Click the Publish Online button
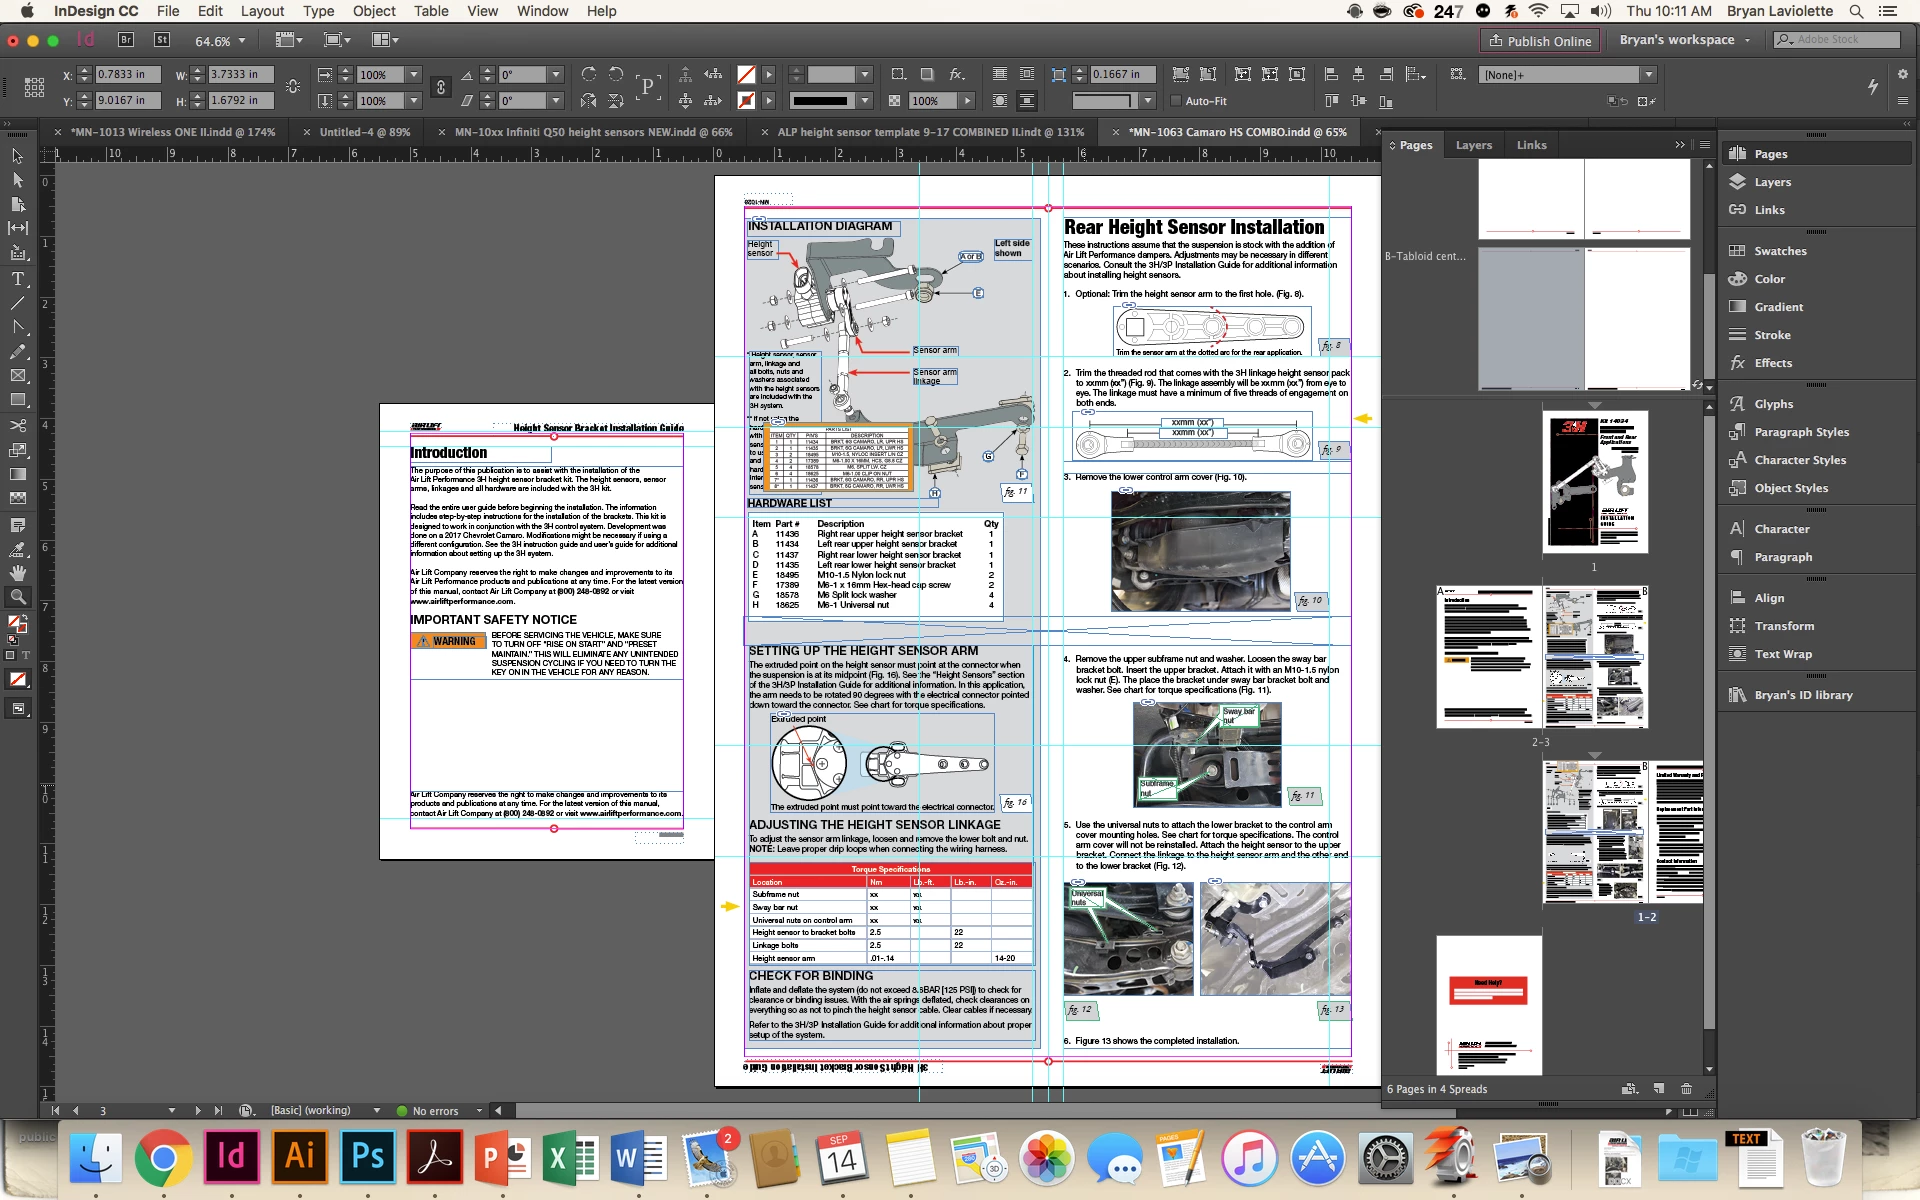 tap(1540, 41)
